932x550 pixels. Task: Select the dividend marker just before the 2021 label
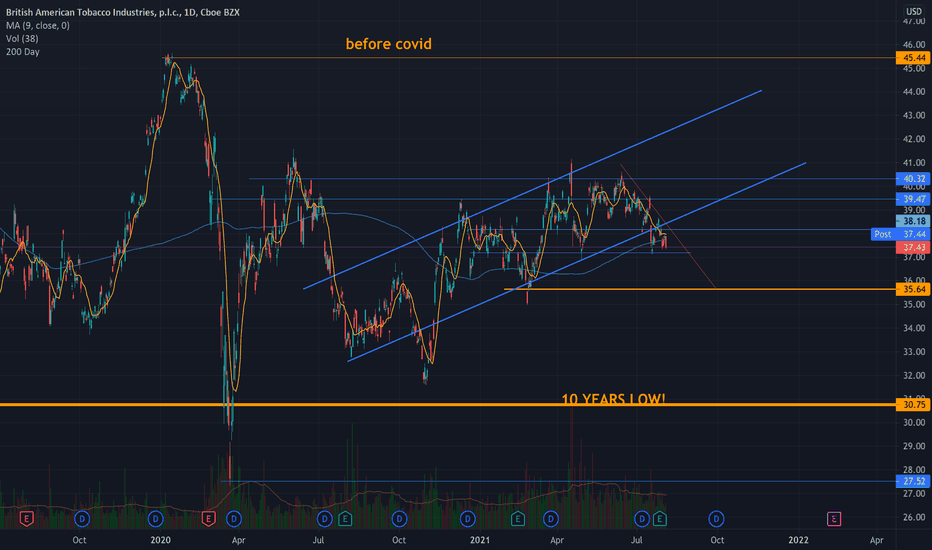[x=468, y=519]
